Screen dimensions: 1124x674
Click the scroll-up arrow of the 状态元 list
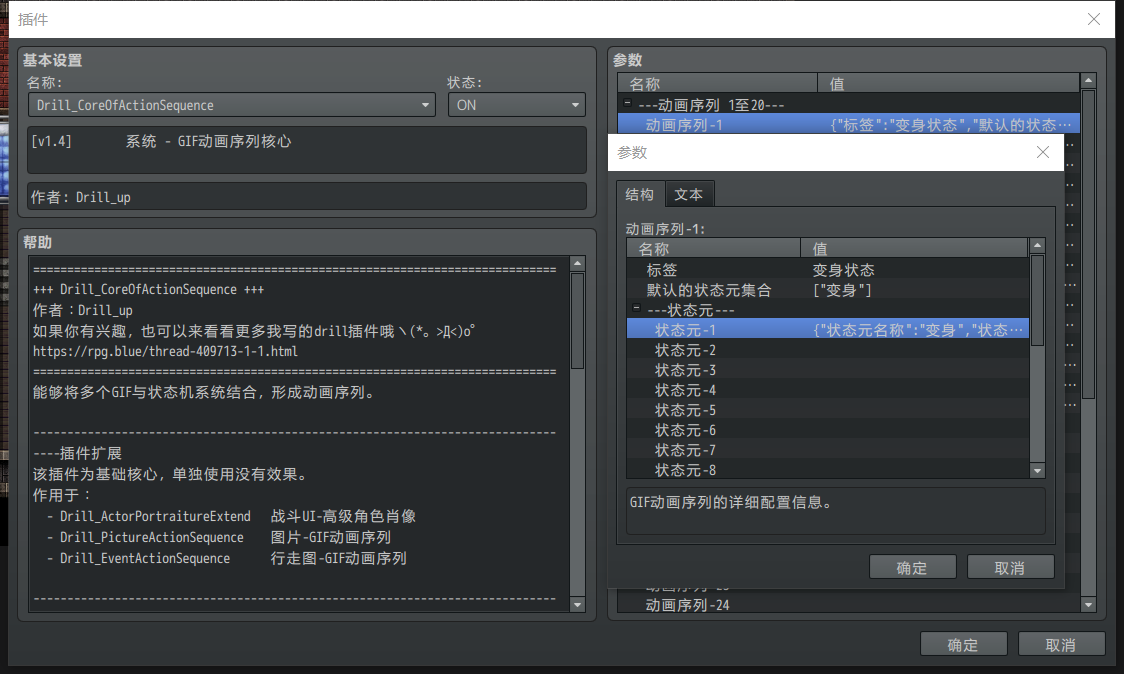pyautogui.click(x=1037, y=246)
